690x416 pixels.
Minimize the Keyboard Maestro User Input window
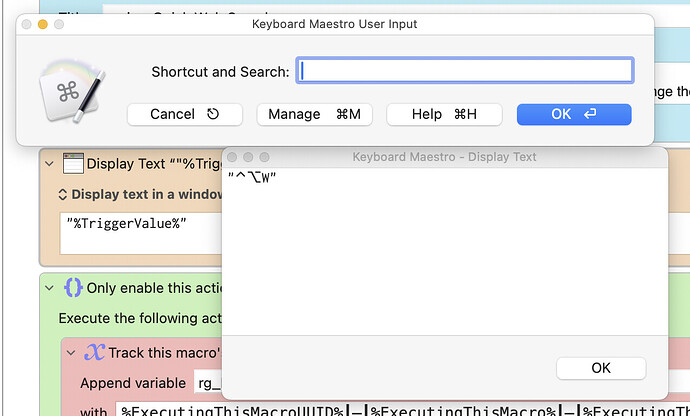coord(43,24)
